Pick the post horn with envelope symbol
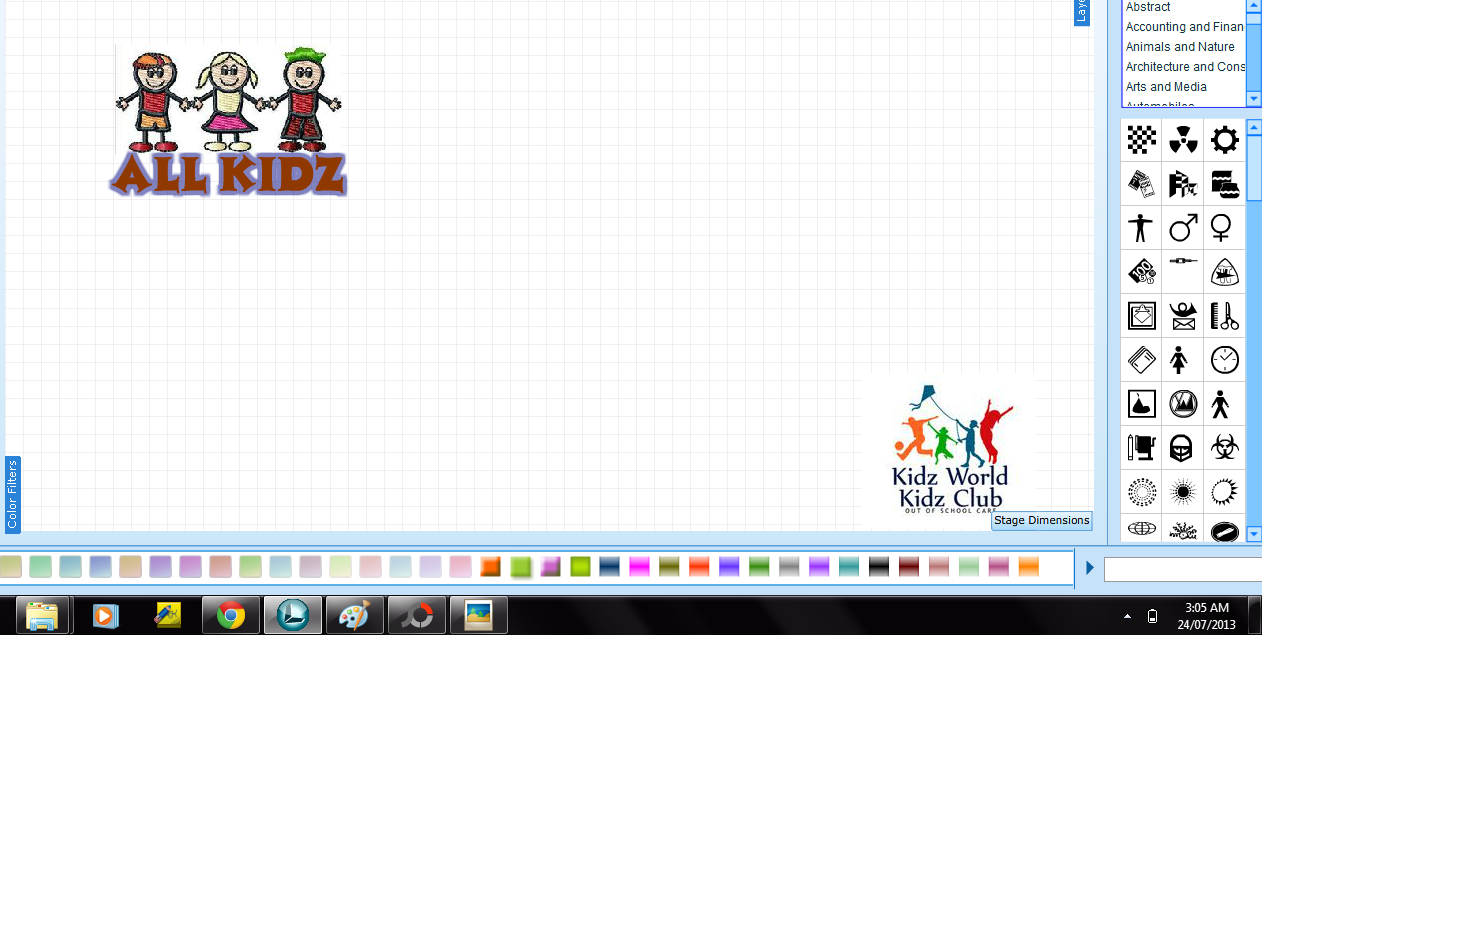Image resolution: width=1476 pixels, height=928 pixels. [x=1183, y=316]
